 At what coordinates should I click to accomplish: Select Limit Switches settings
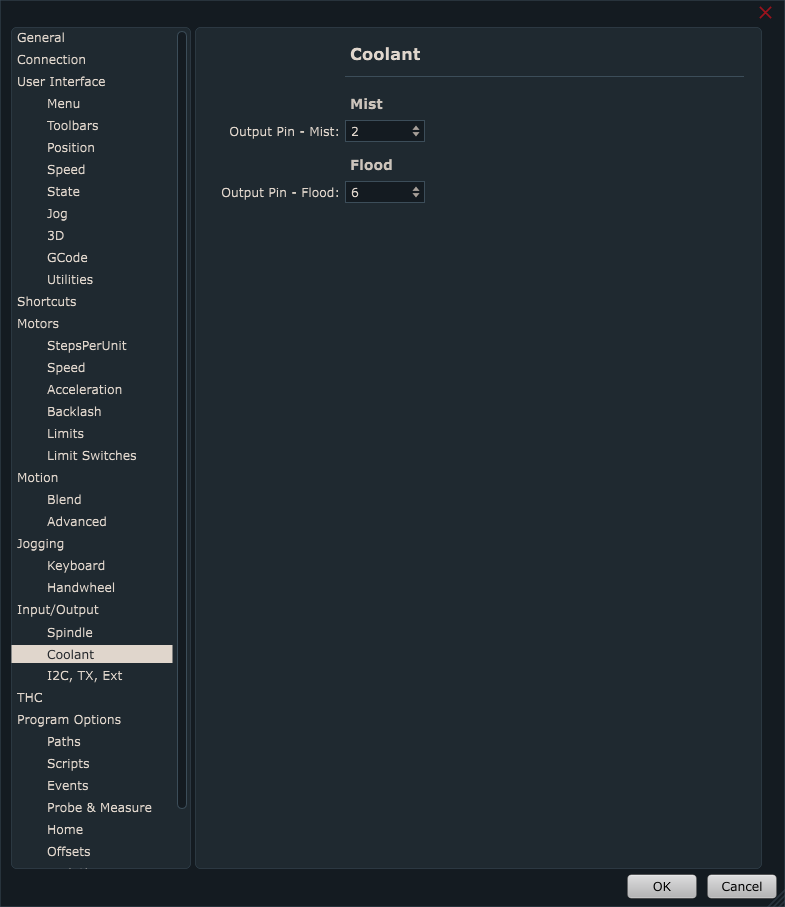coord(91,456)
